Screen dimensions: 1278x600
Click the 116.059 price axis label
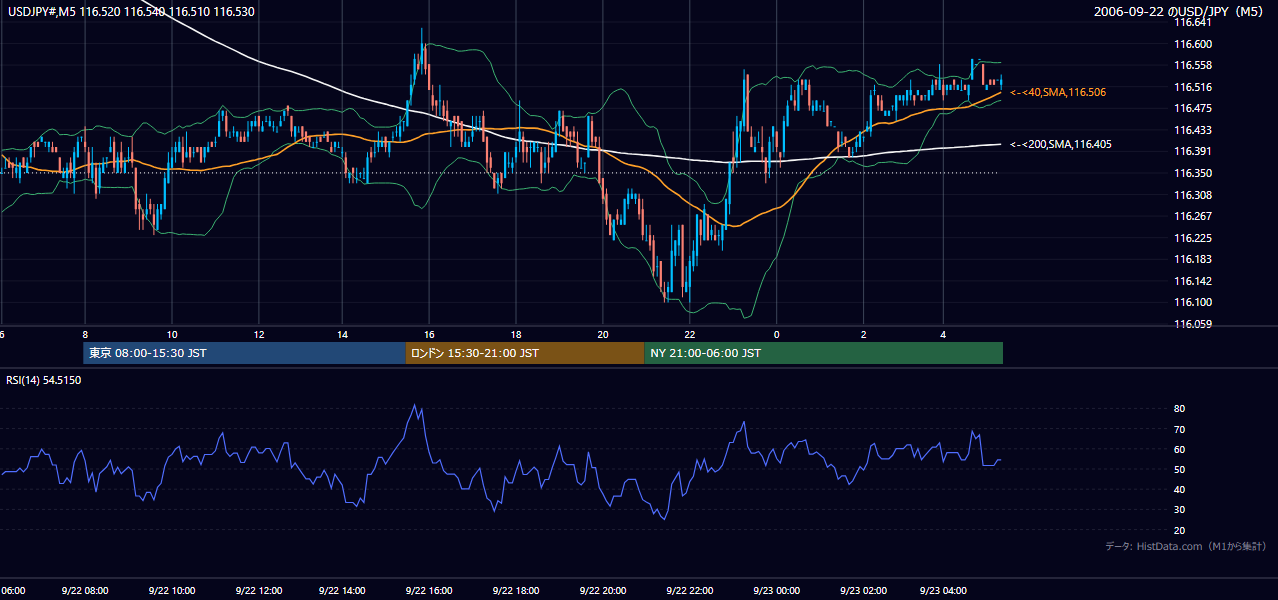tap(1194, 324)
